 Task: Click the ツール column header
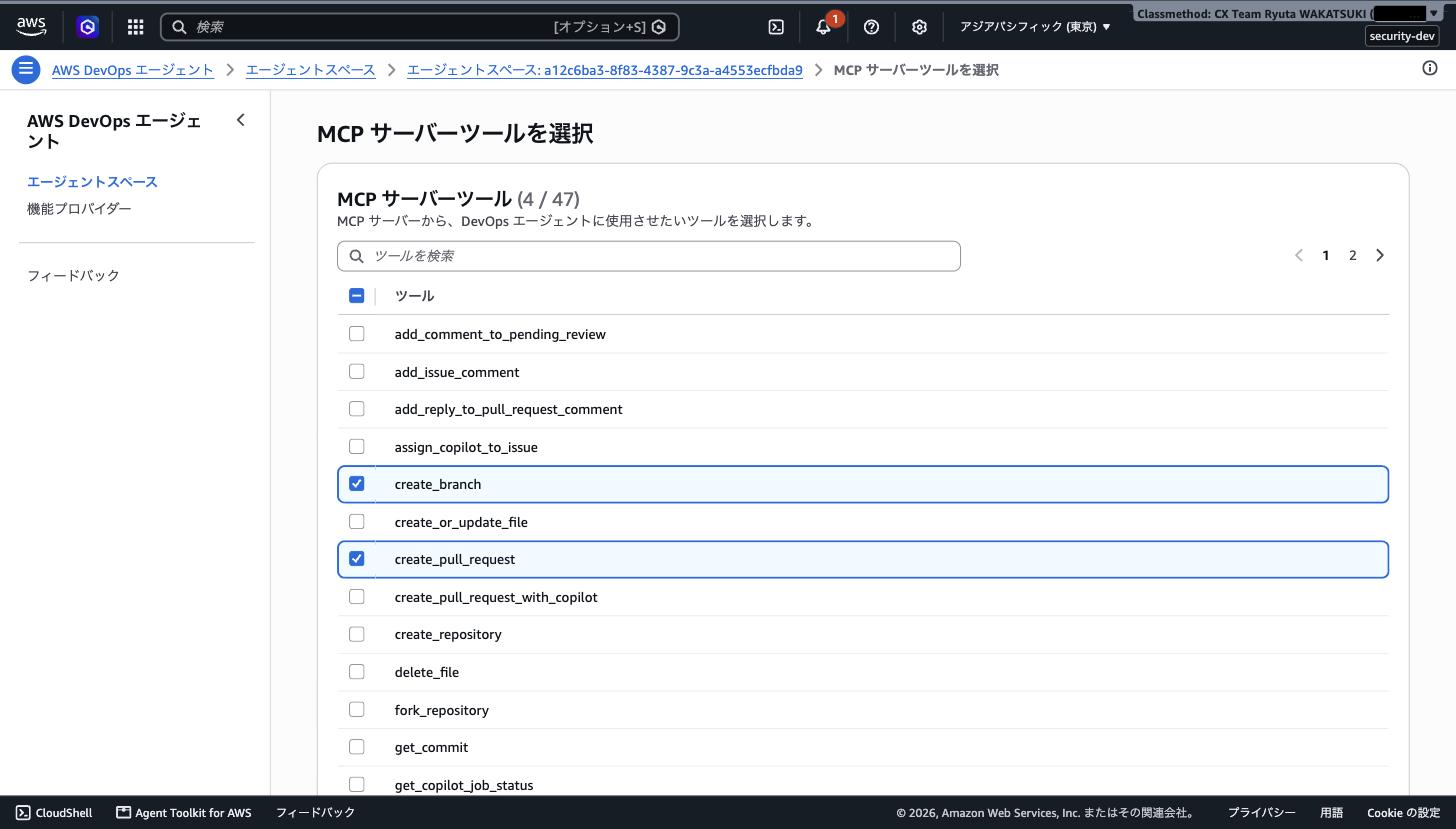pyautogui.click(x=414, y=296)
